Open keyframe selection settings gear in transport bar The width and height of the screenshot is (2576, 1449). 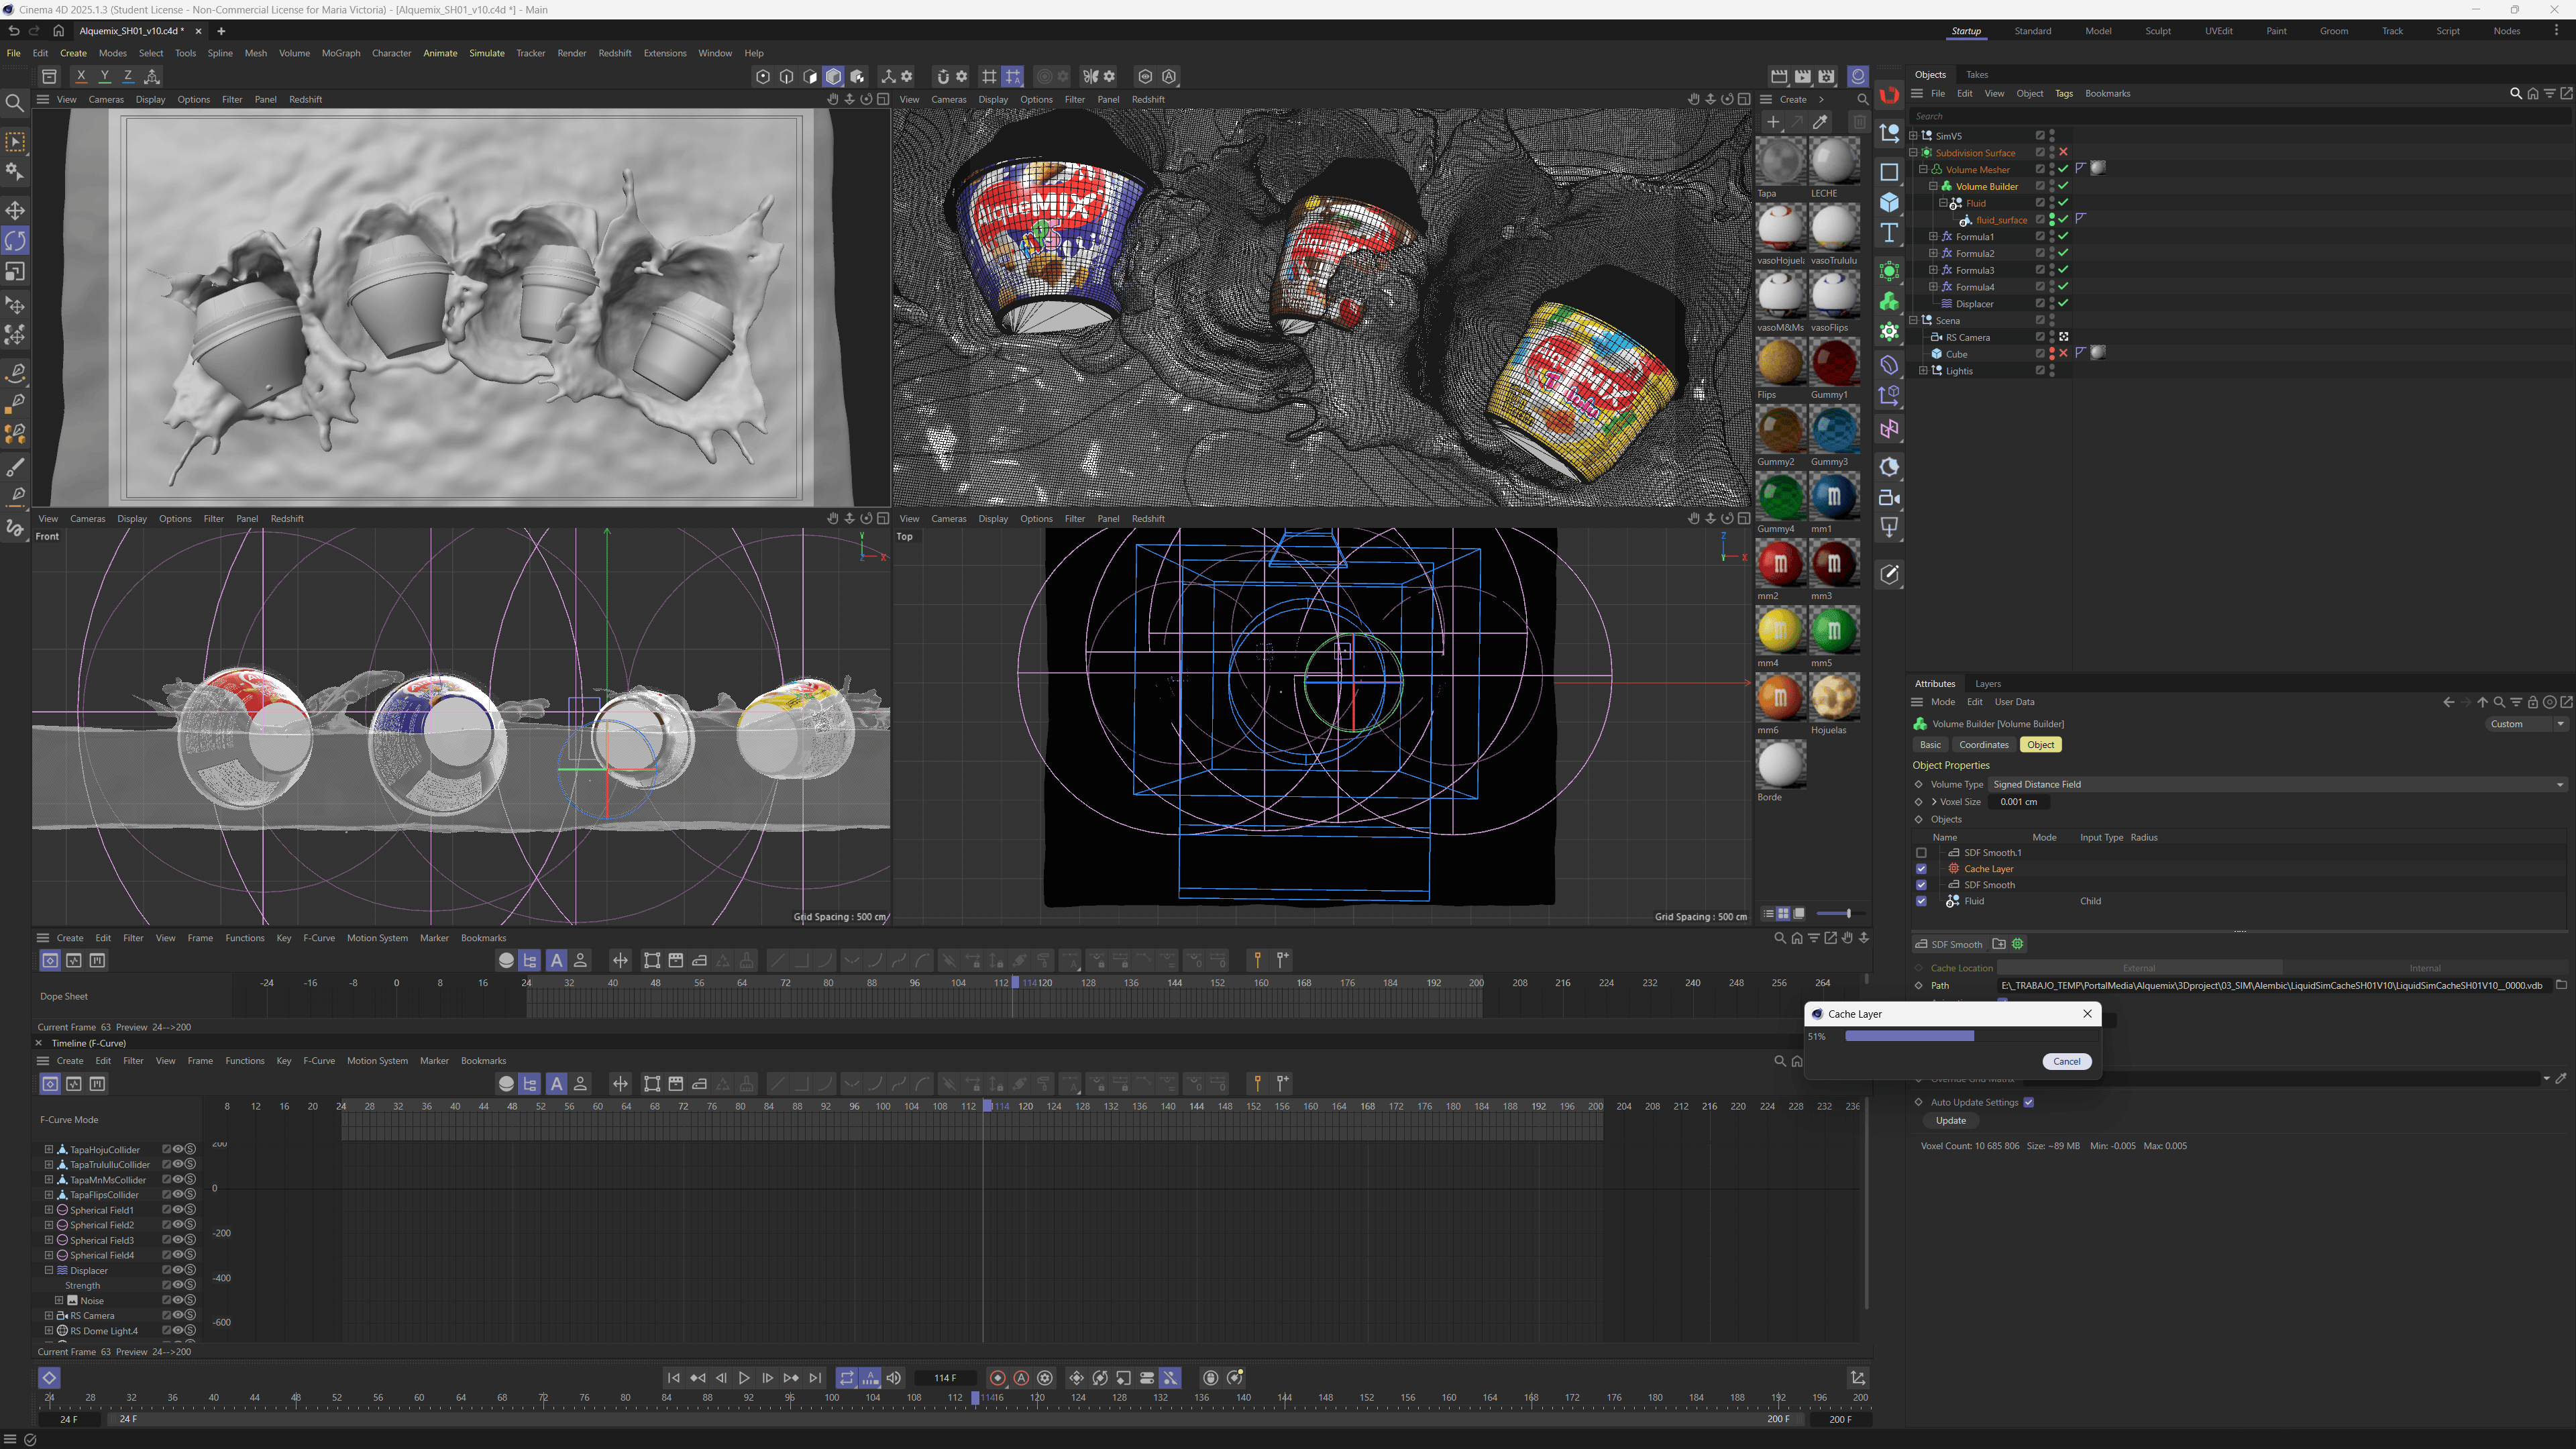pos(1045,1378)
